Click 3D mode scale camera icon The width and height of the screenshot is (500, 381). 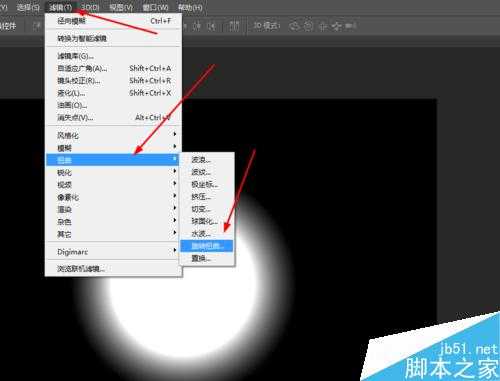350,26
